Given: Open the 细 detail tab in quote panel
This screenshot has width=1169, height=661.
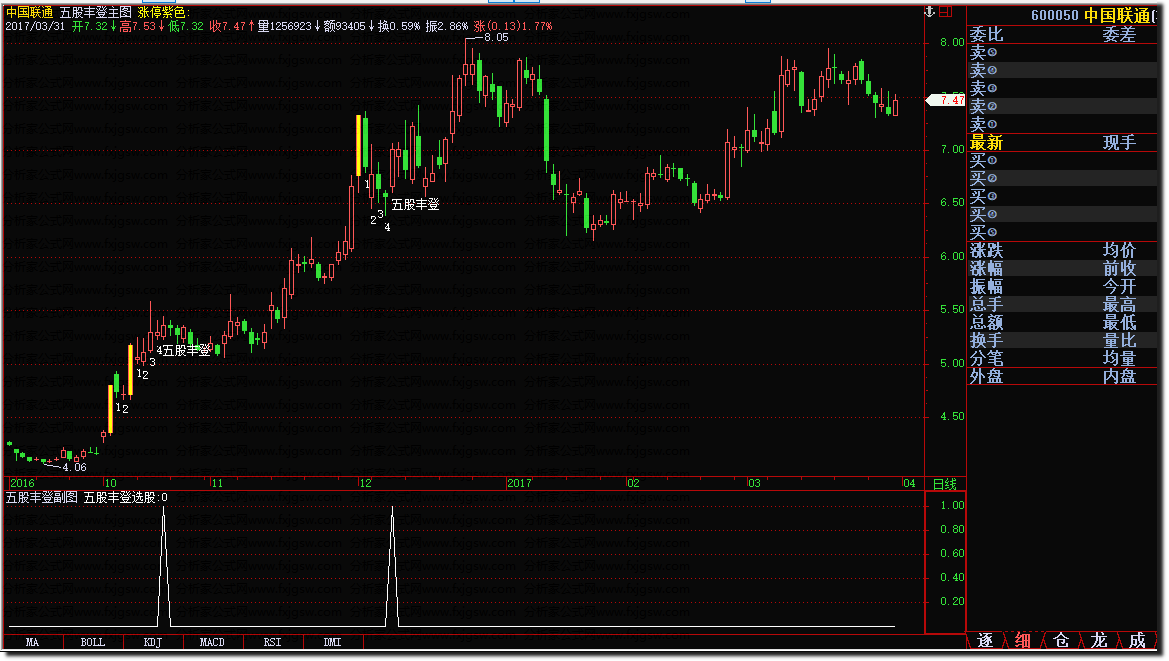Looking at the screenshot, I should tap(1023, 640).
